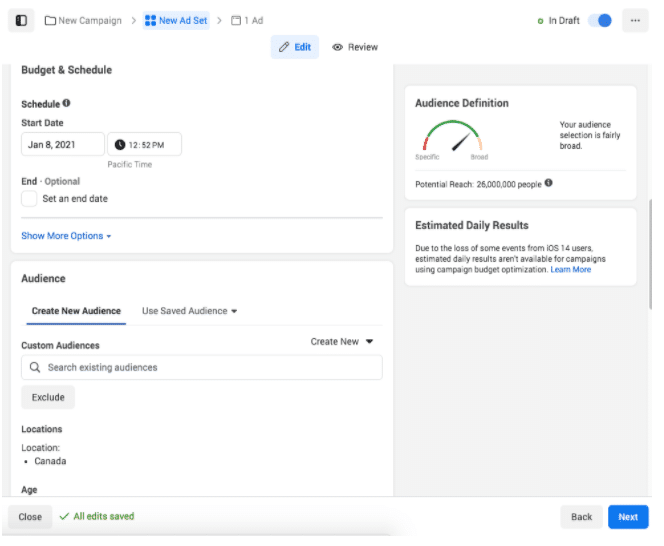Select the Create New Audience tab
This screenshot has width=664, height=546.
tap(76, 311)
